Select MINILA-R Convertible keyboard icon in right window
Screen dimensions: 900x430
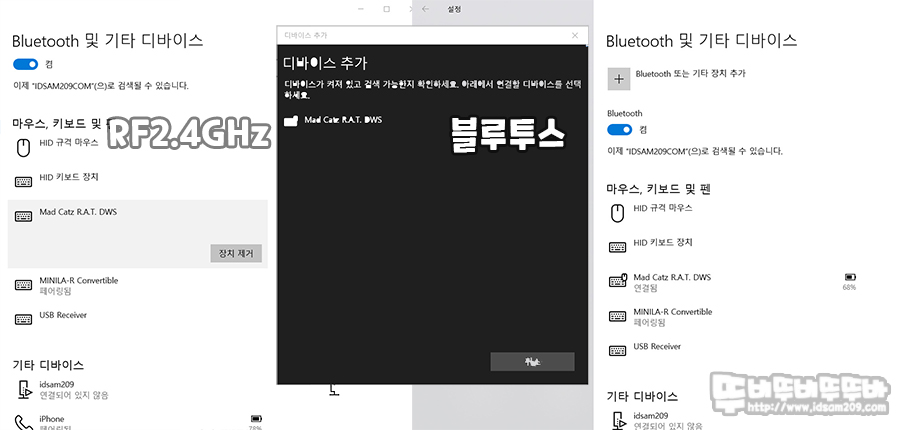point(617,316)
